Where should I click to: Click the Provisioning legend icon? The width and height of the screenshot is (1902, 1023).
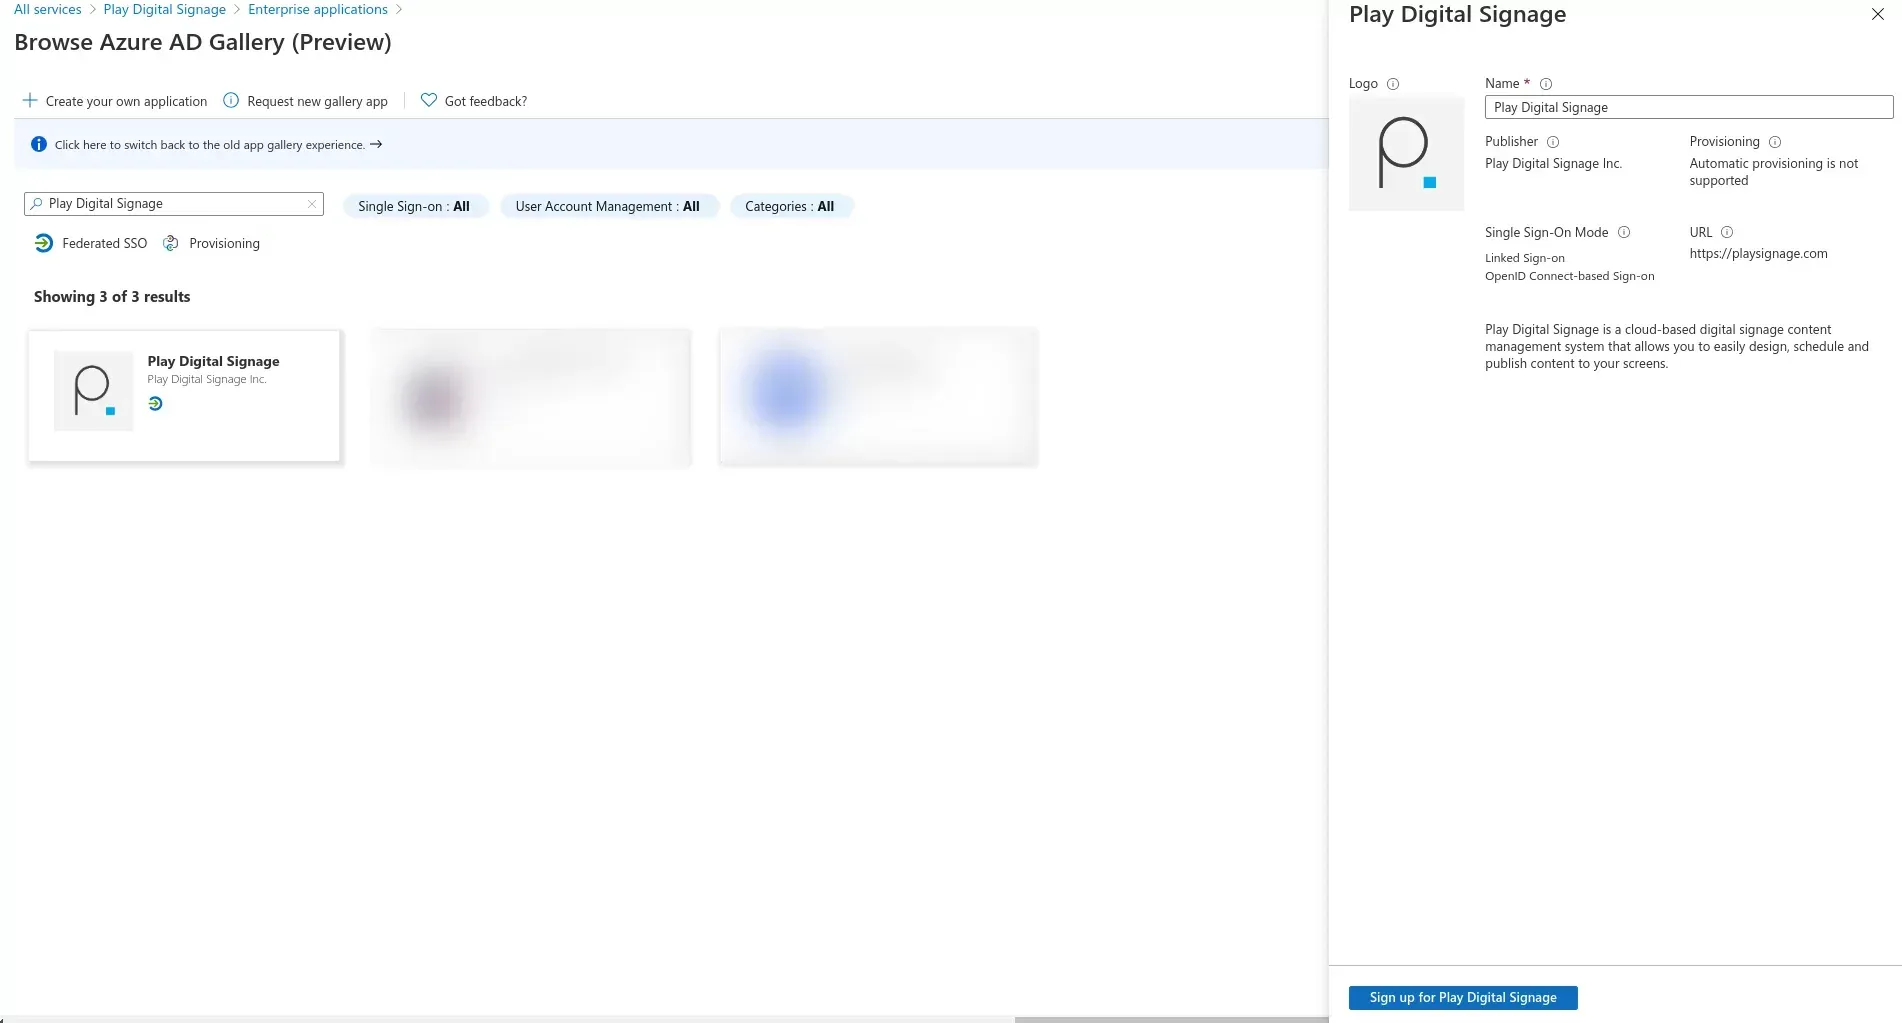171,243
